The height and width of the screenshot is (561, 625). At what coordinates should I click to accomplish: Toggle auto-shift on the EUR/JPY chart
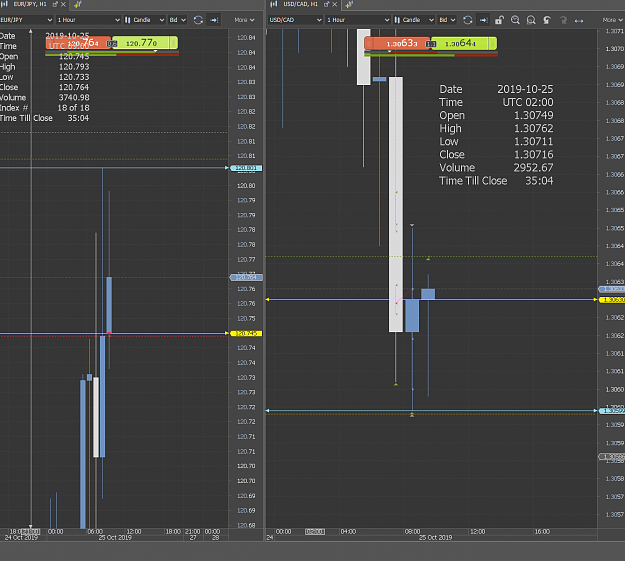(x=214, y=20)
